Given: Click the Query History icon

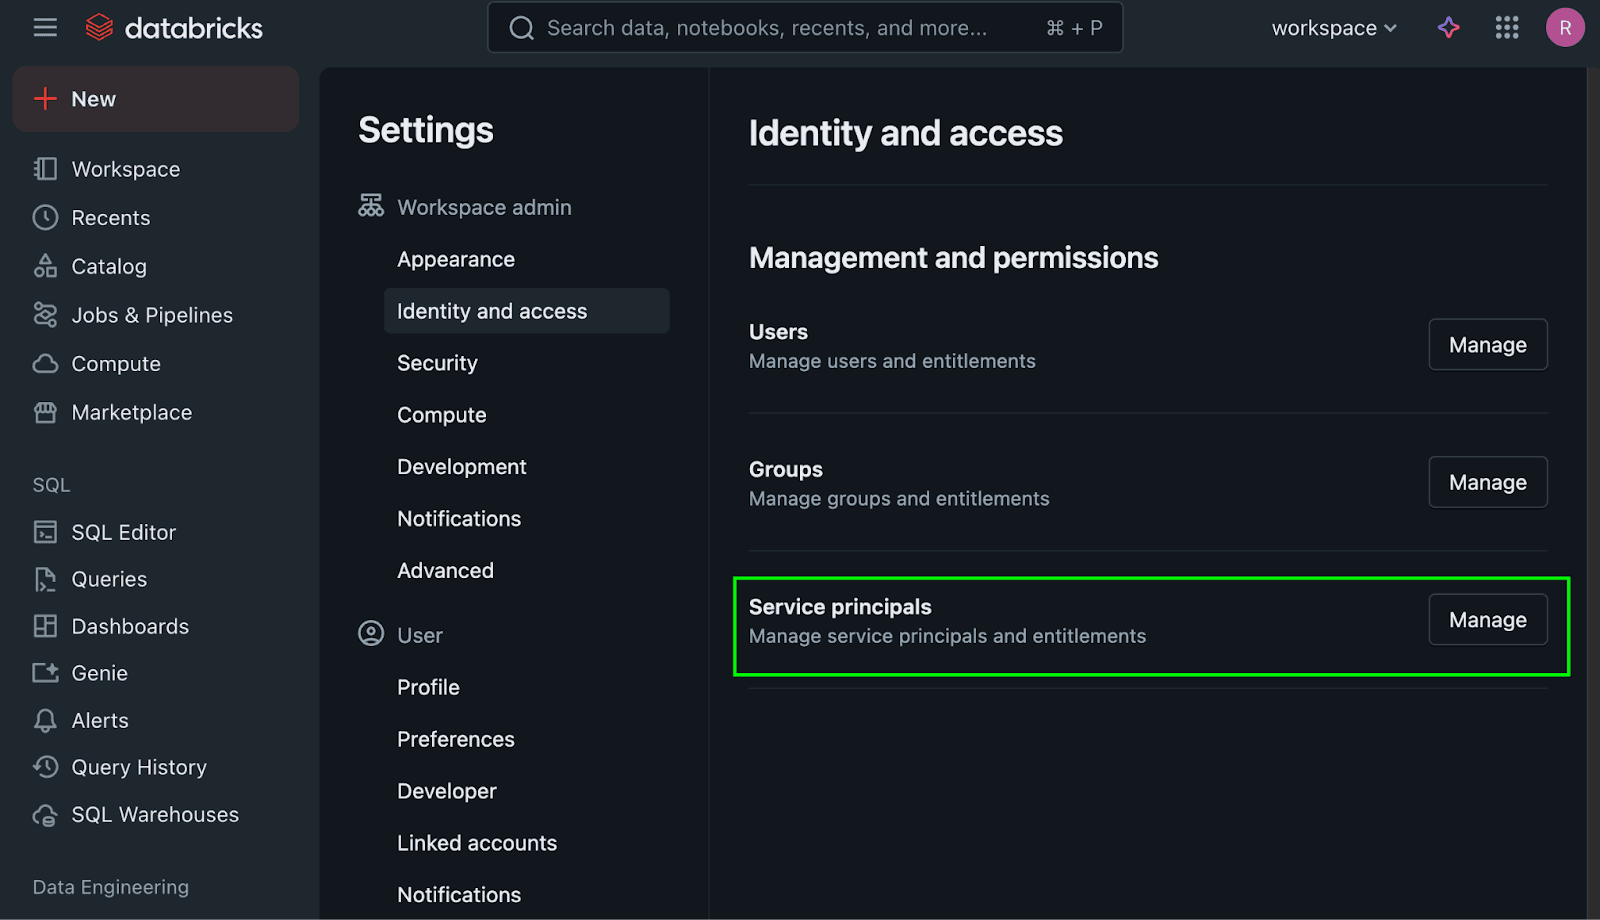Looking at the screenshot, I should (45, 767).
